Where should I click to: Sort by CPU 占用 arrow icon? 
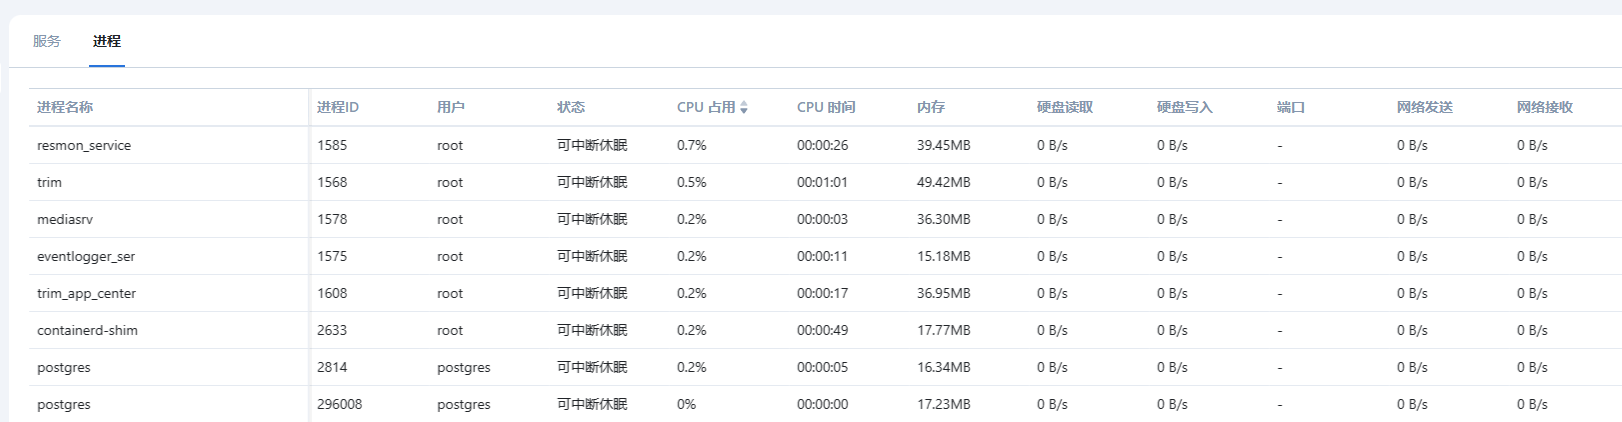[x=744, y=108]
